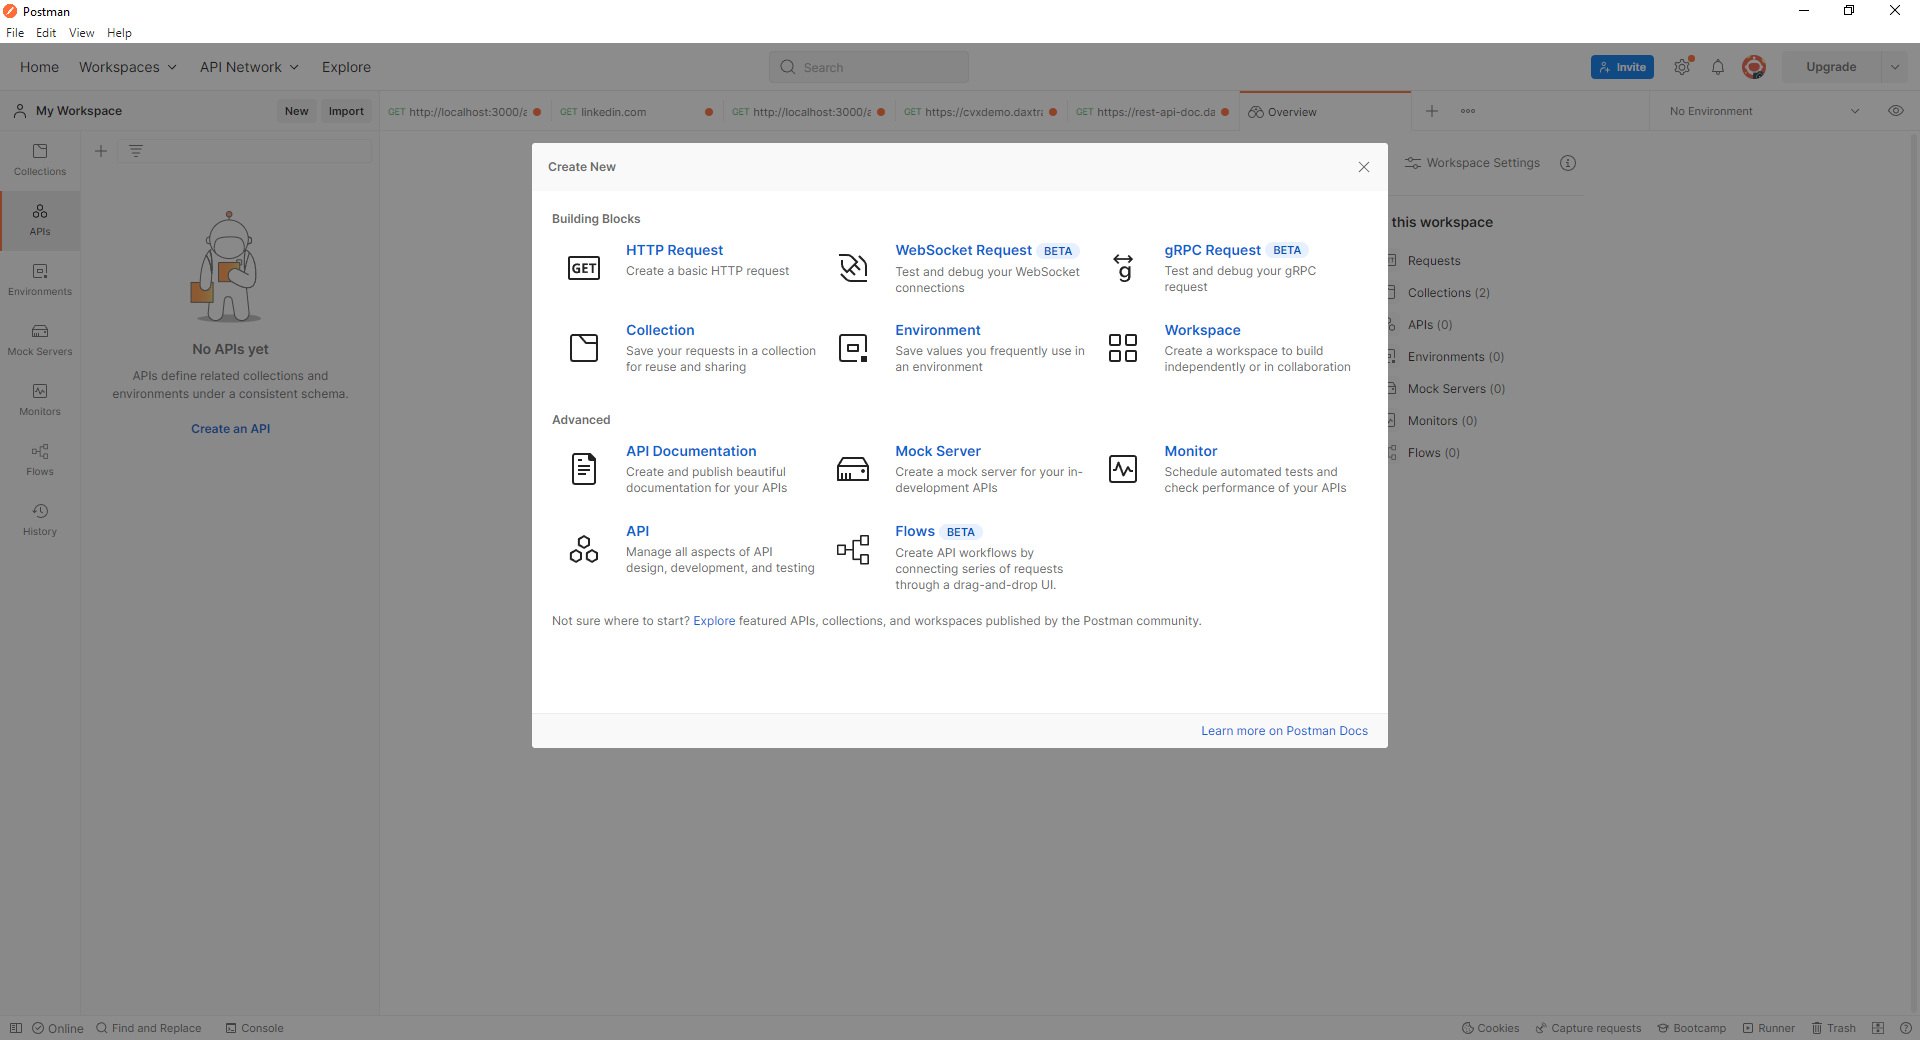
Task: Switch to the linkedin.com tab
Action: pyautogui.click(x=636, y=112)
